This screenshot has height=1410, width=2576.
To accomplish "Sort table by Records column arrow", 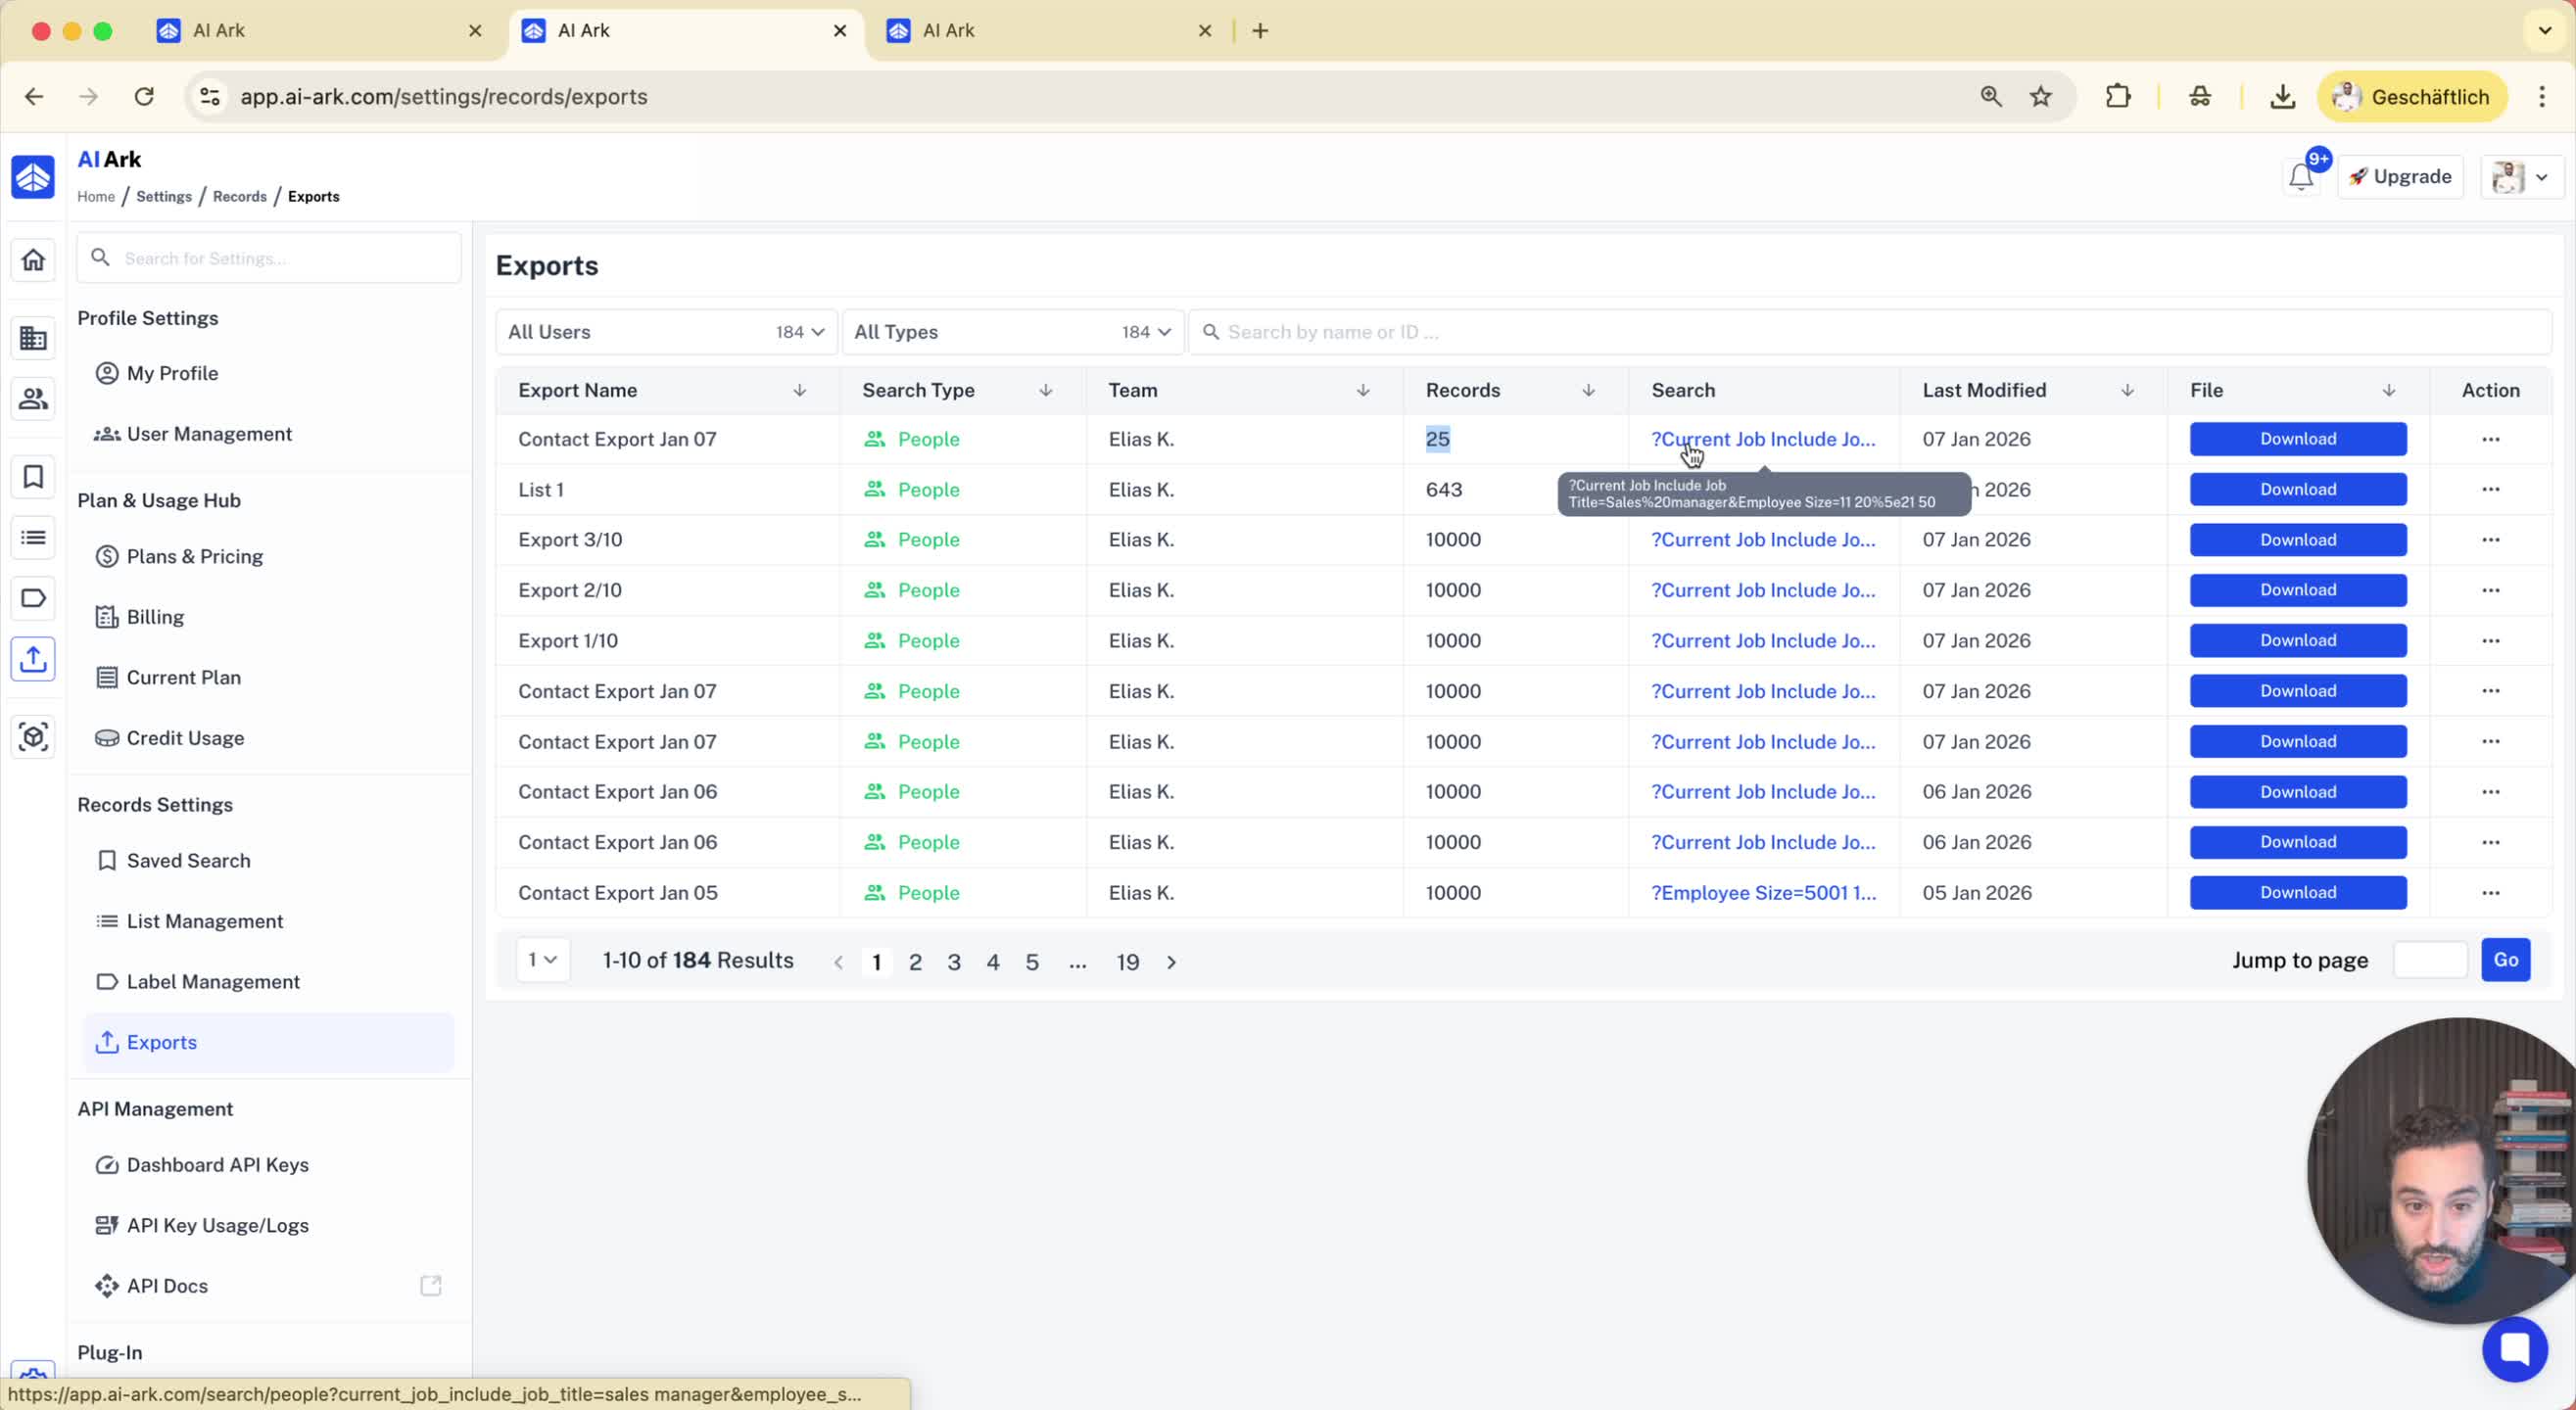I will (1588, 391).
